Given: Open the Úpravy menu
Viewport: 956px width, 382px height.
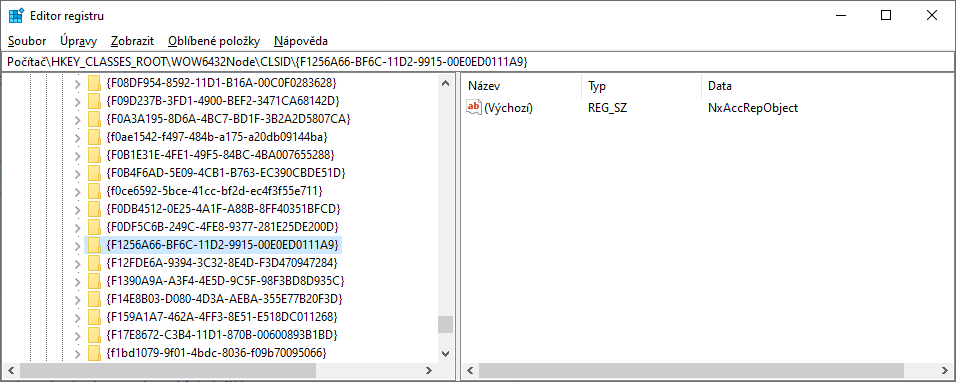Looking at the screenshot, I should tap(79, 41).
